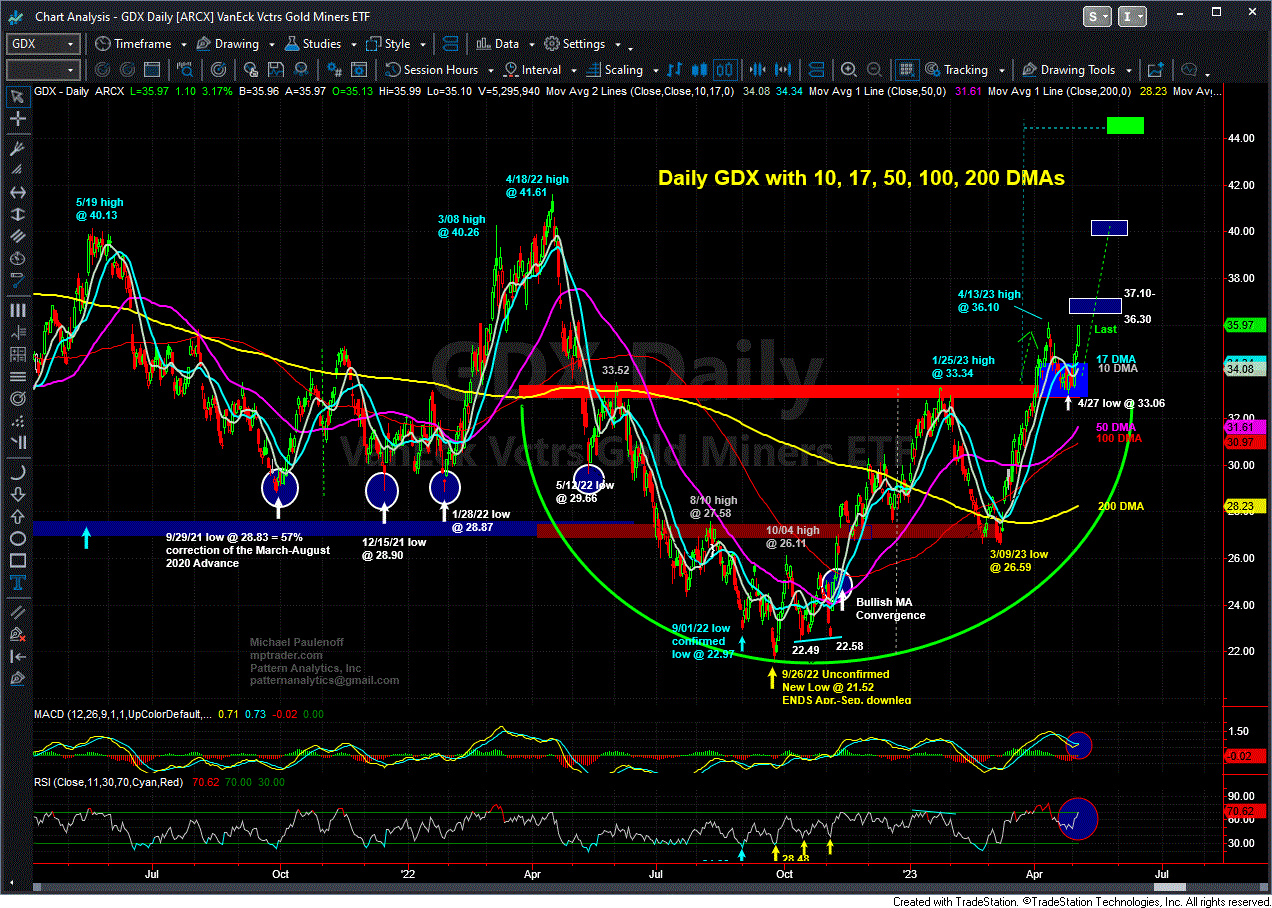Switch chart to filled candlestick style
The image size is (1272, 908).
[x=699, y=70]
